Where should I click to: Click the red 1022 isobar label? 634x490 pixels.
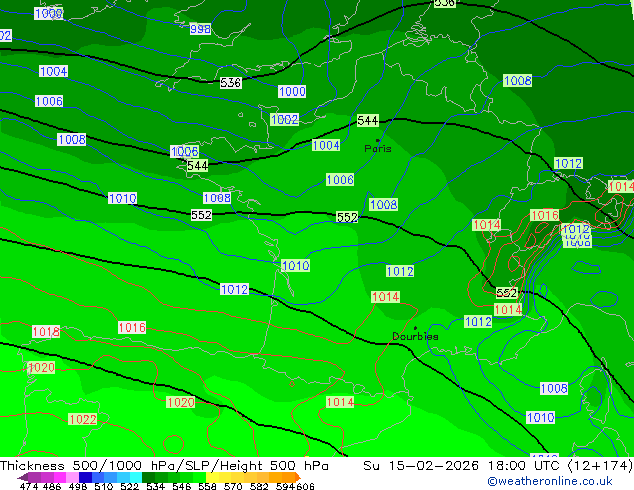[82, 419]
